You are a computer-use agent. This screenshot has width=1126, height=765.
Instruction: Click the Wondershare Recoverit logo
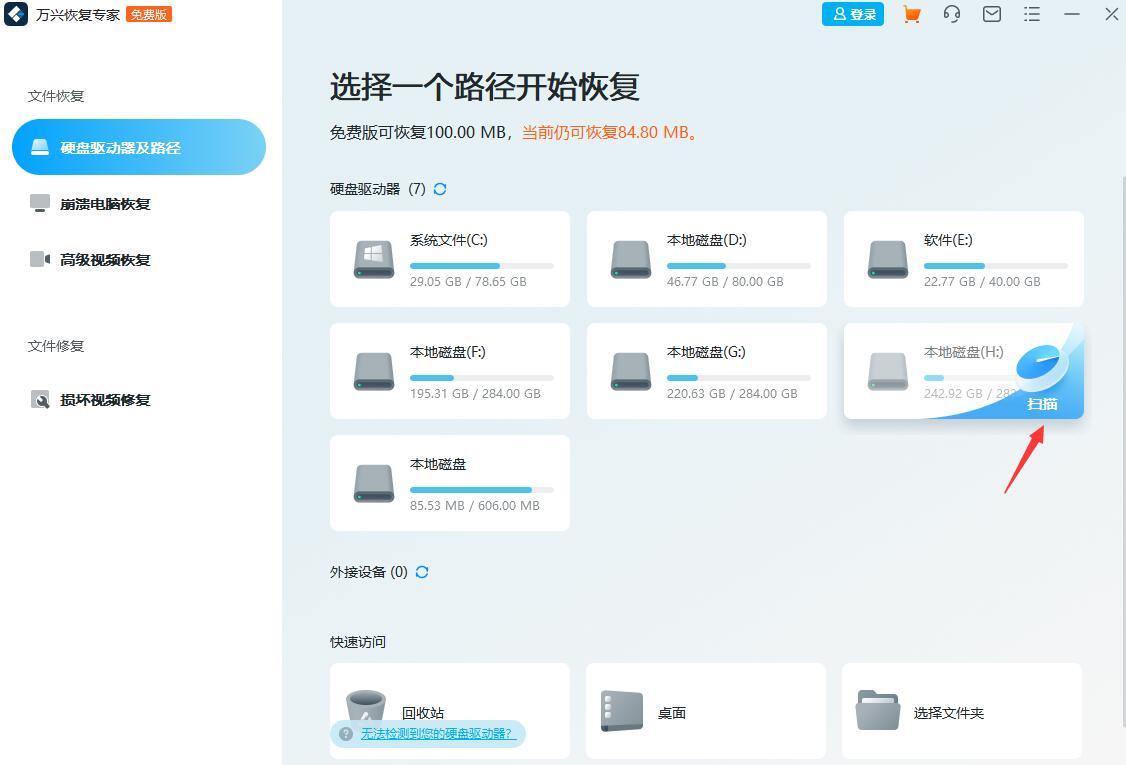pos(16,14)
